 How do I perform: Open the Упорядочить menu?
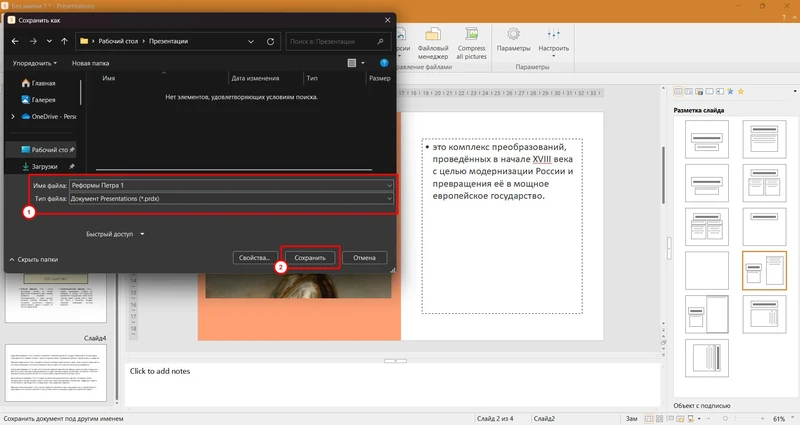click(x=35, y=63)
